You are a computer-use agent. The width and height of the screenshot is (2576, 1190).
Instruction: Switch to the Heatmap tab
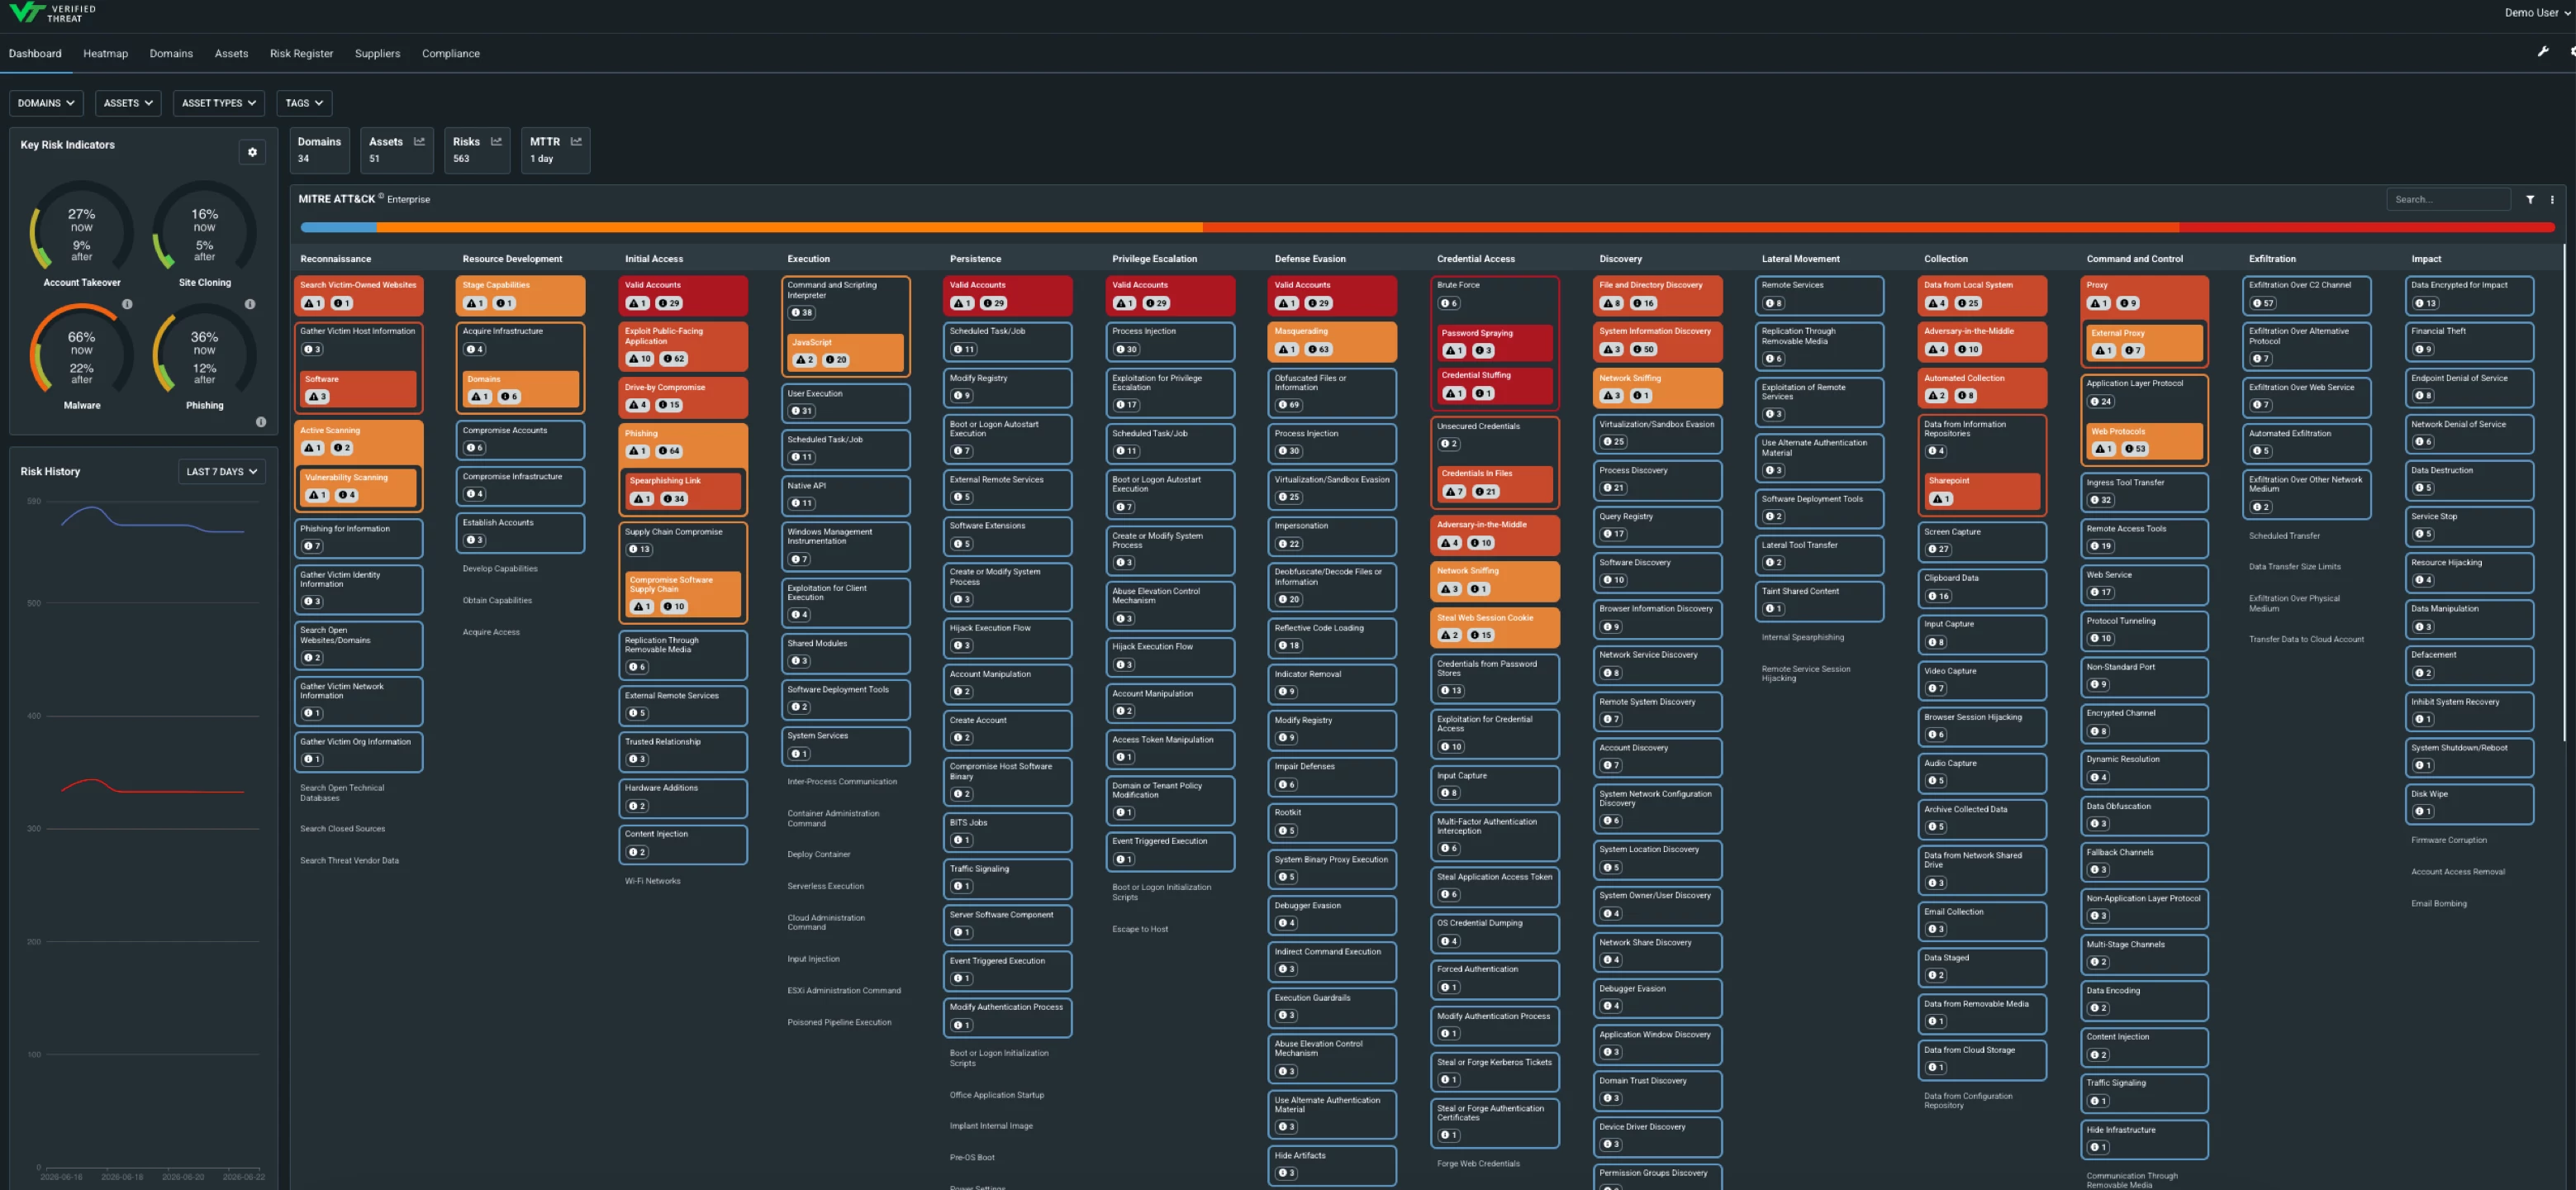coord(105,54)
